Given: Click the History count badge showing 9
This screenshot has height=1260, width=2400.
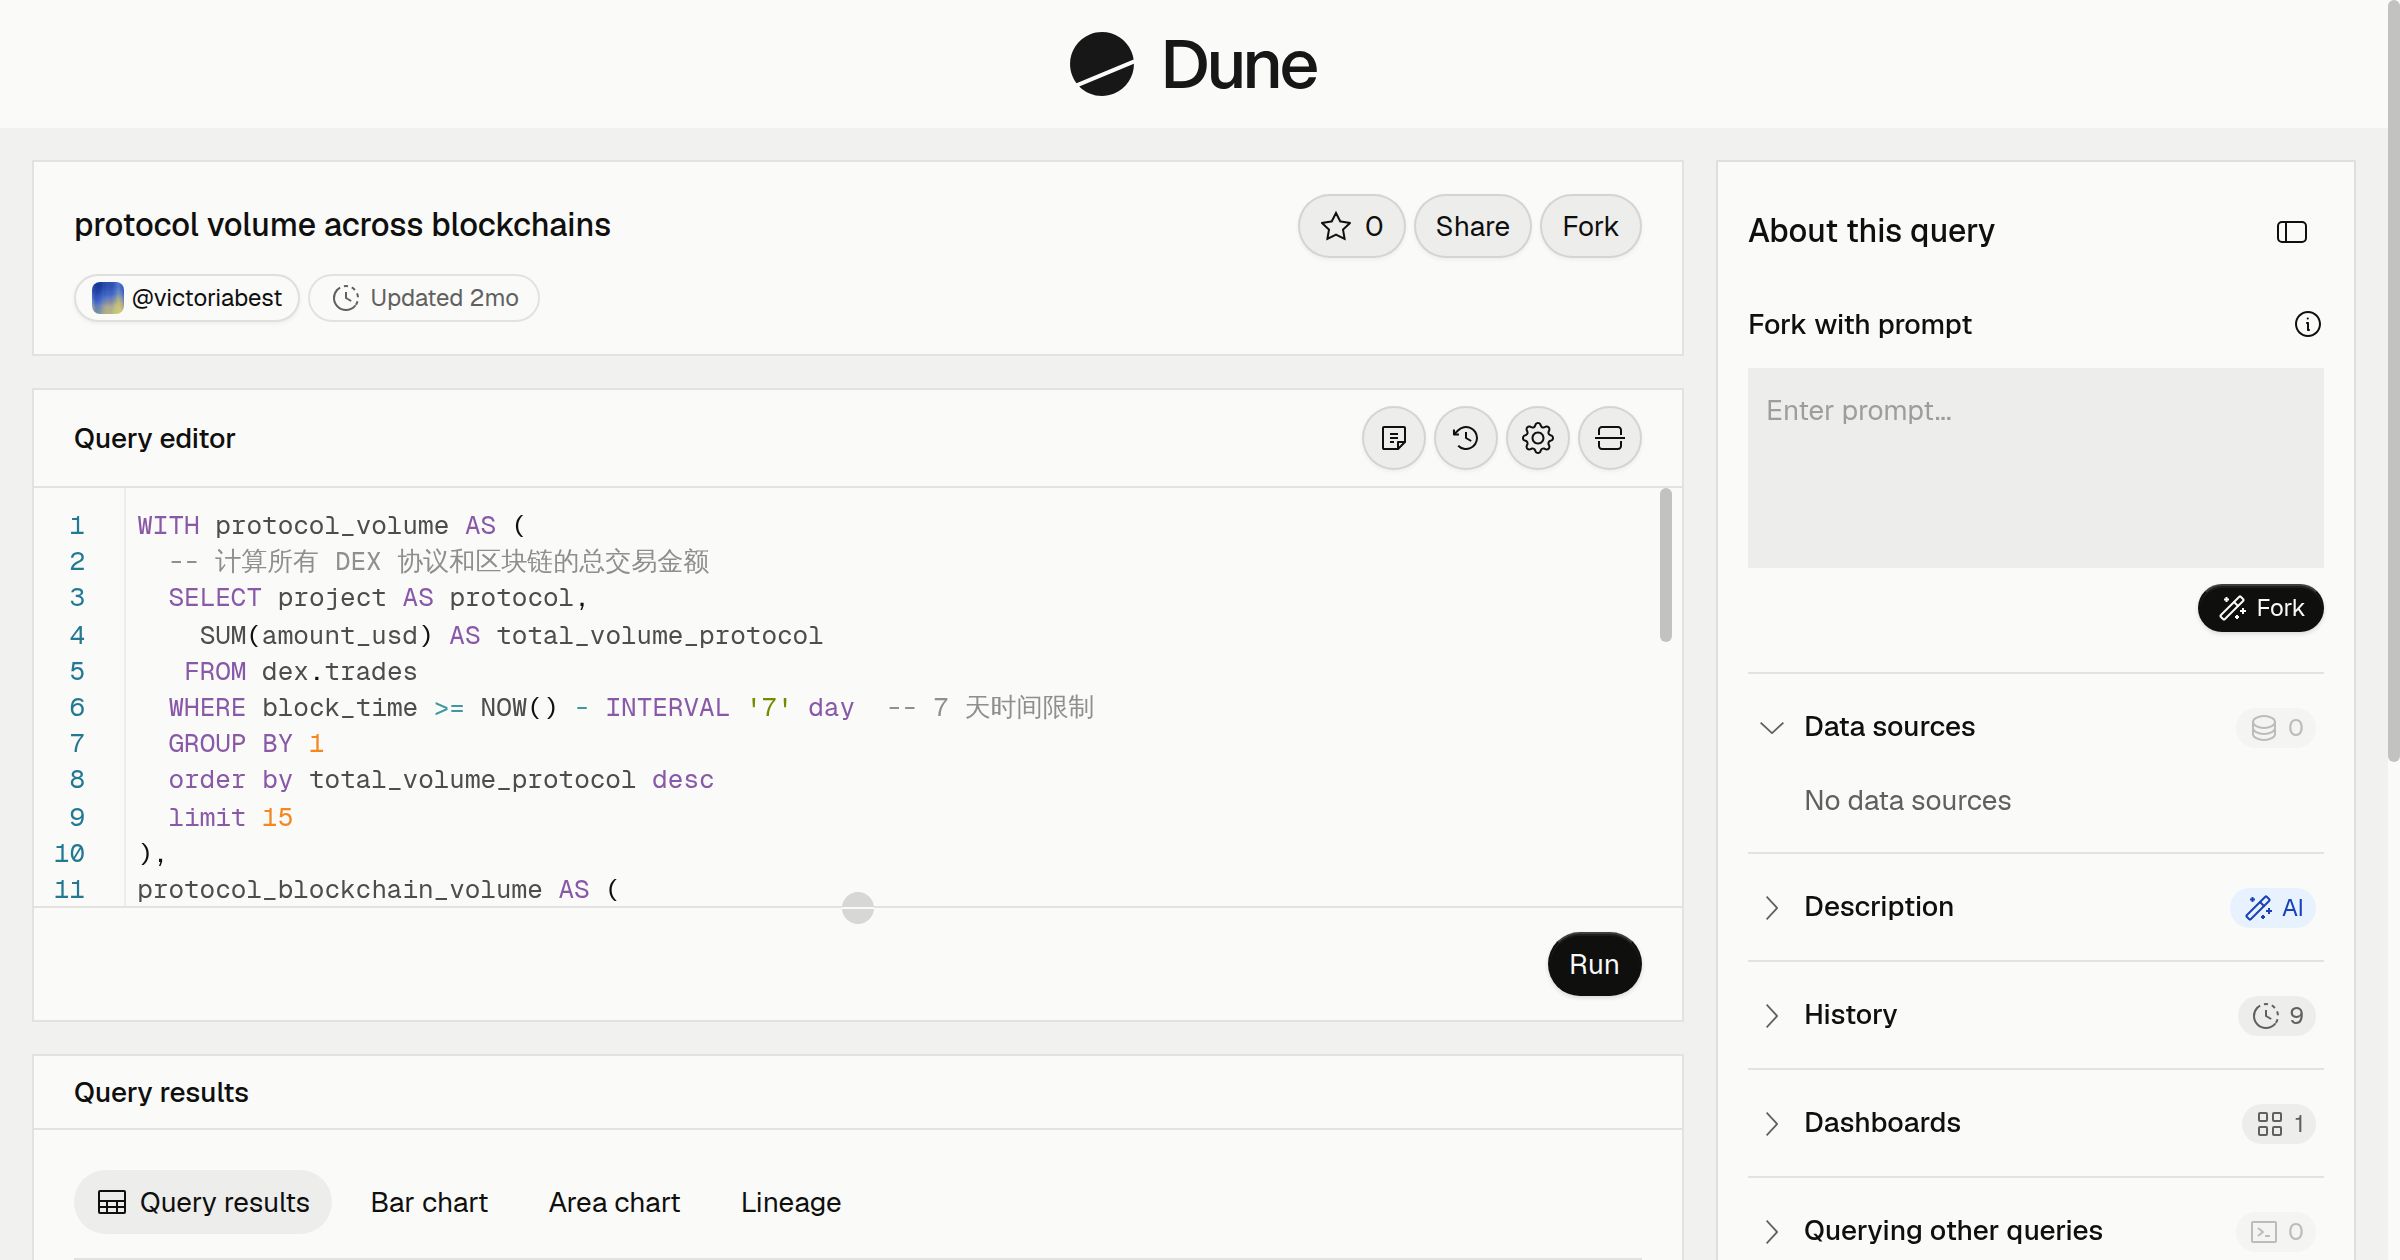Looking at the screenshot, I should 2277,1015.
